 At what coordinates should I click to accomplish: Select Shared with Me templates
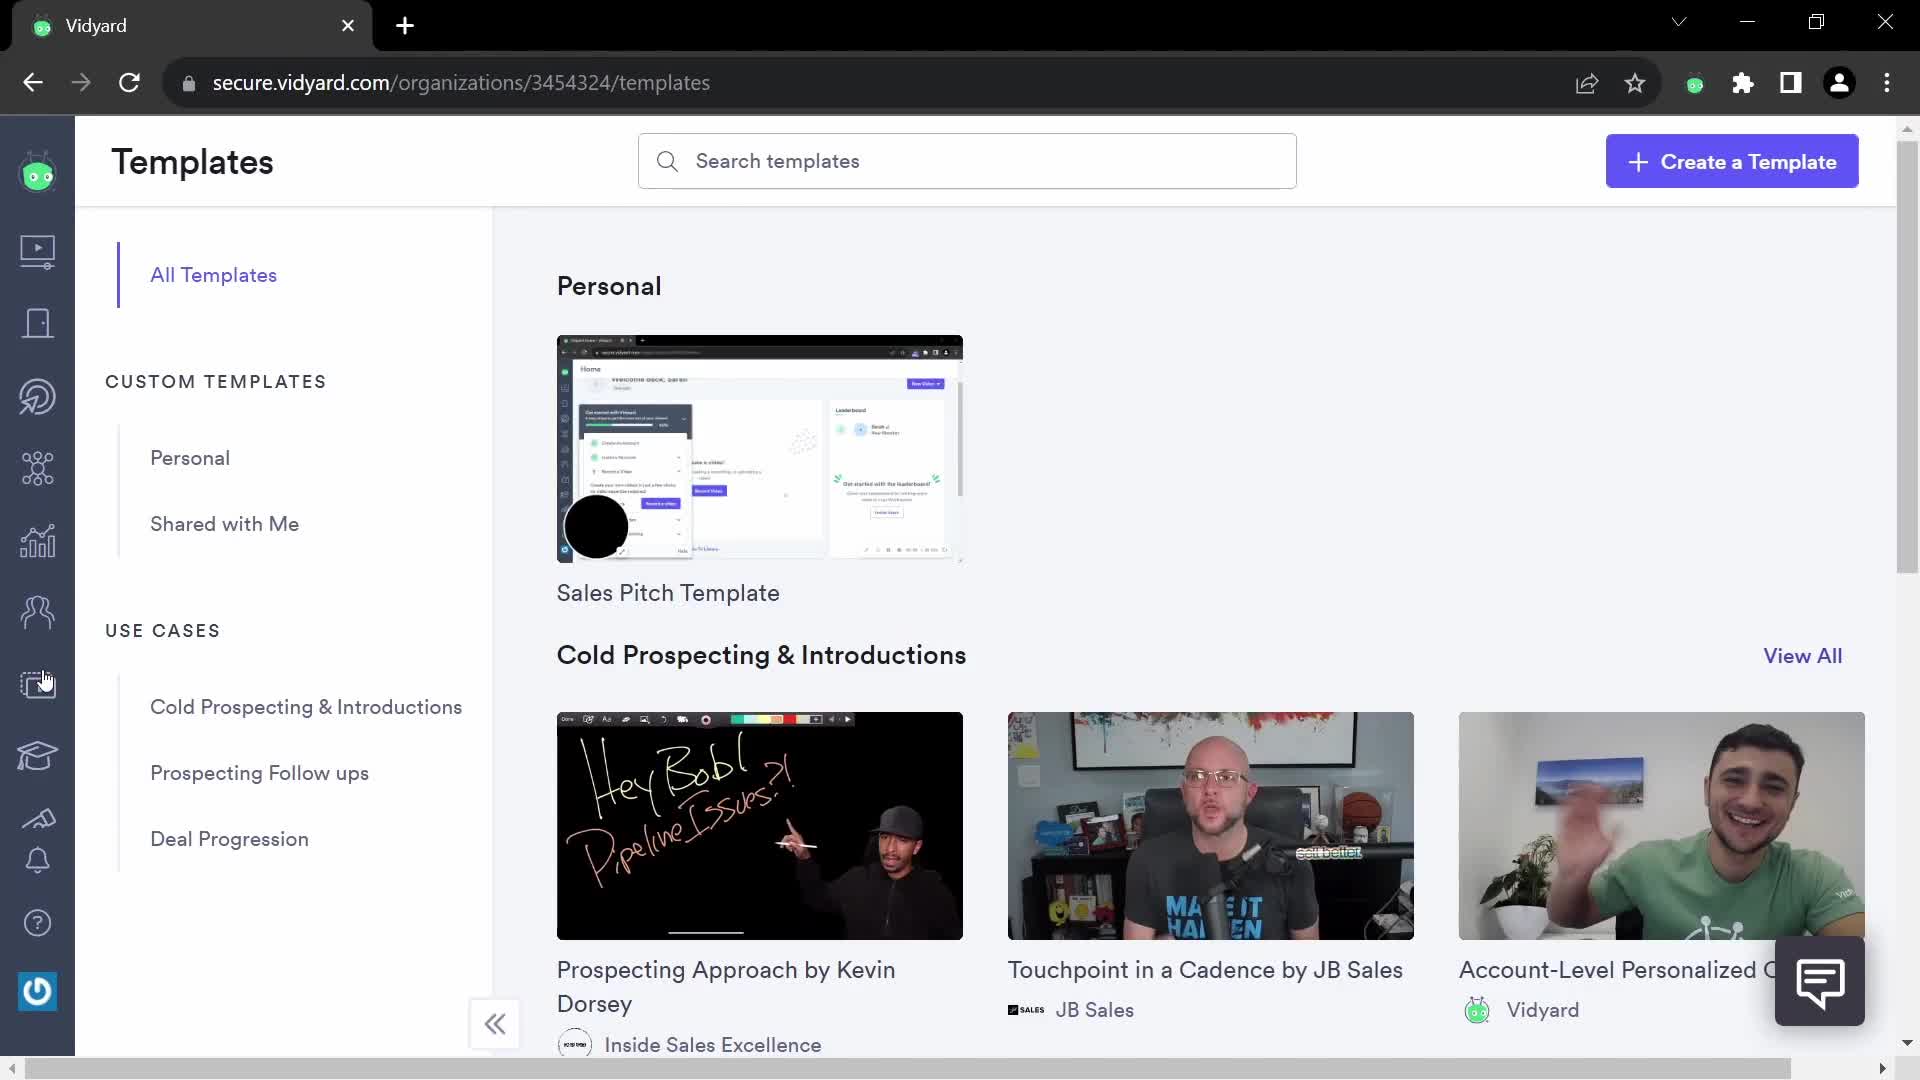point(224,524)
